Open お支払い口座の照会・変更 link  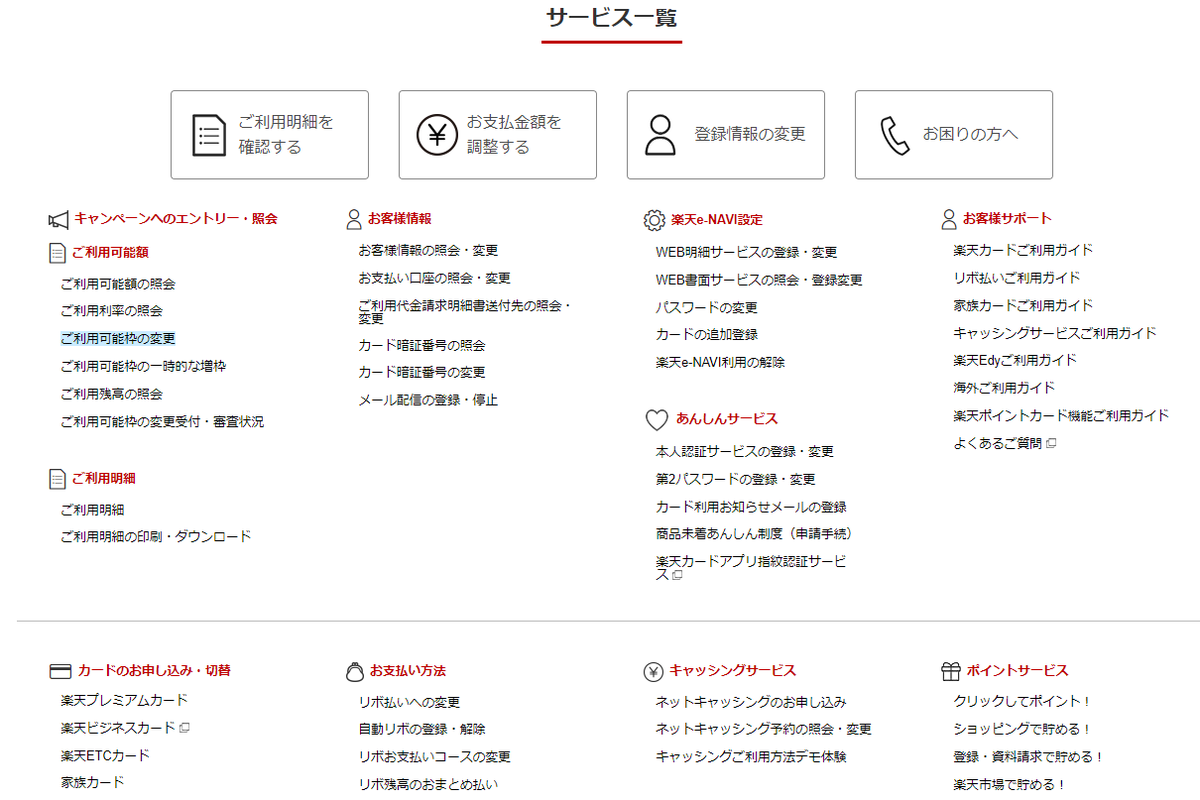434,278
